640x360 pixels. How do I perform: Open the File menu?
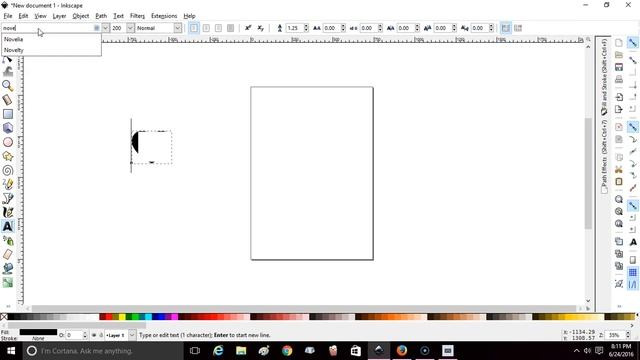(x=8, y=16)
